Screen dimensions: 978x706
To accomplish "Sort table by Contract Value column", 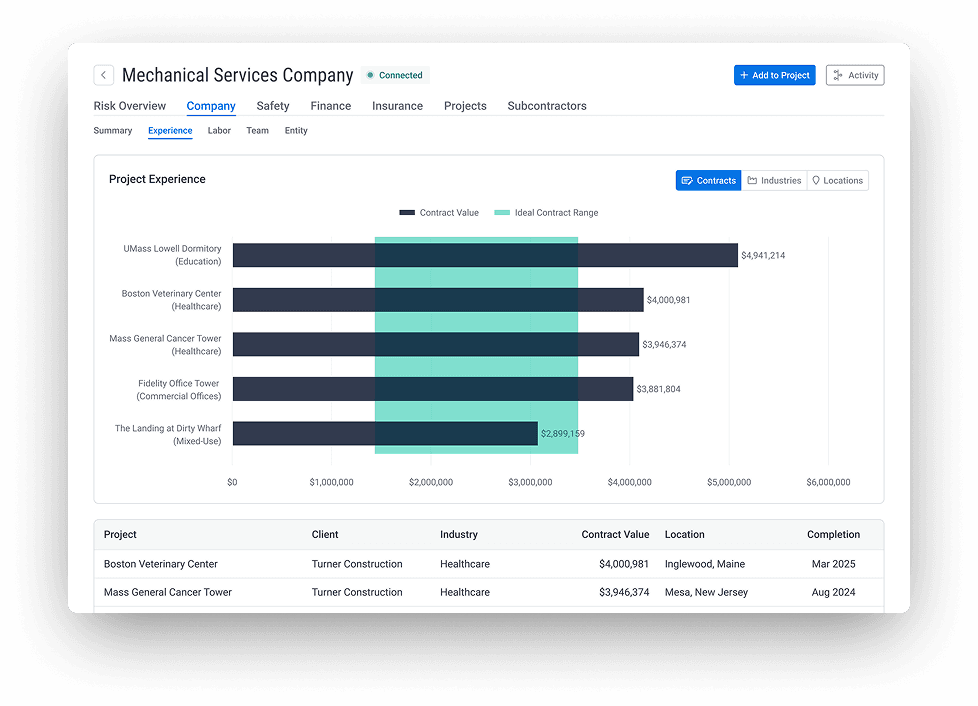I will (615, 535).
